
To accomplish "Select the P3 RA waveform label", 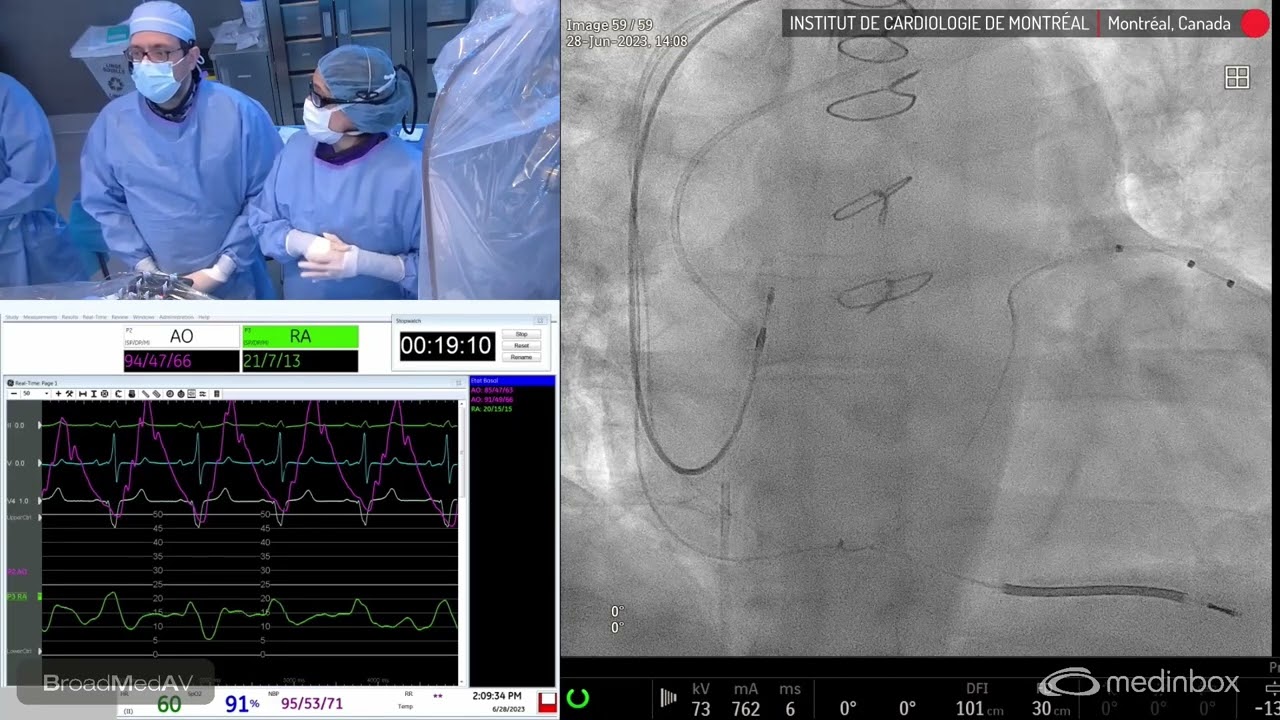I will [18, 596].
